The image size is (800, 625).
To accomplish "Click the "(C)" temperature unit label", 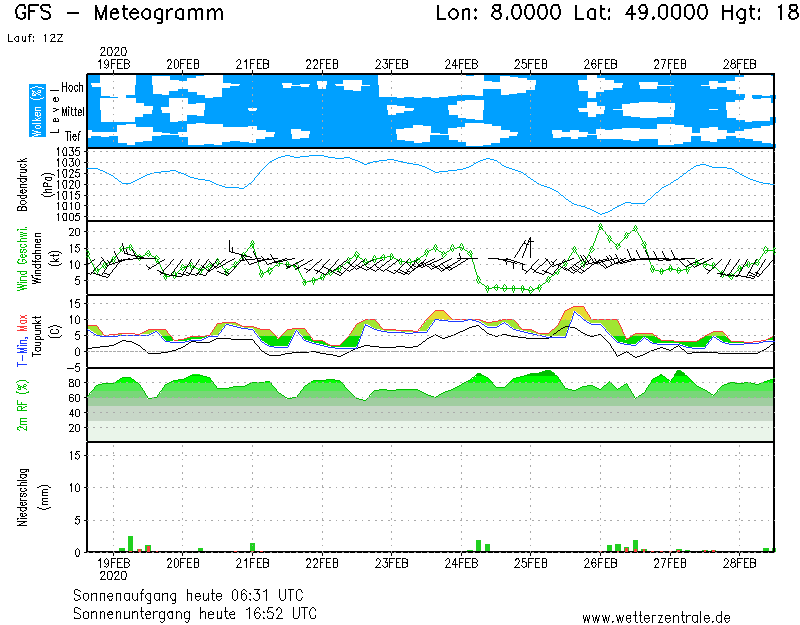I will pos(56,332).
